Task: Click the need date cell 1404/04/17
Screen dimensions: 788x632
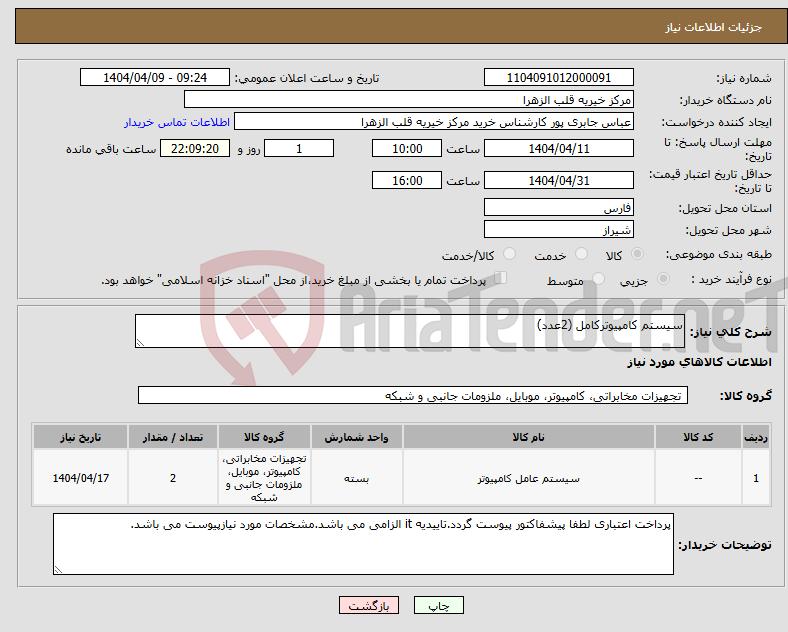Action: tap(80, 478)
